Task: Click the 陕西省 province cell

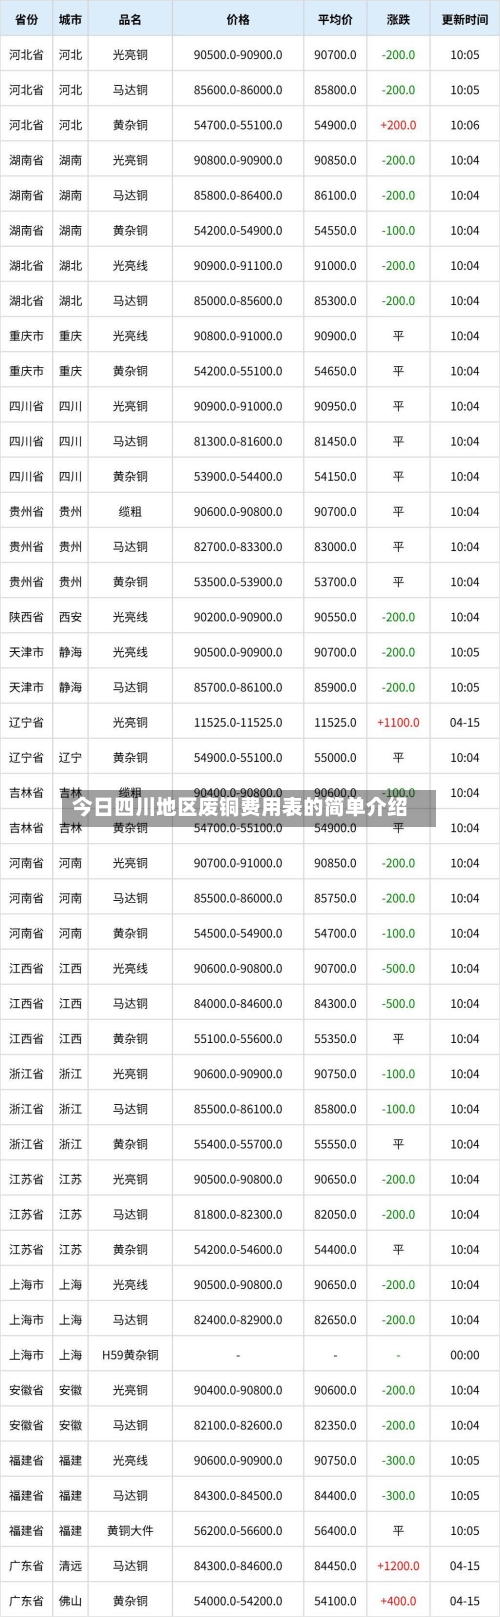Action: click(x=26, y=617)
